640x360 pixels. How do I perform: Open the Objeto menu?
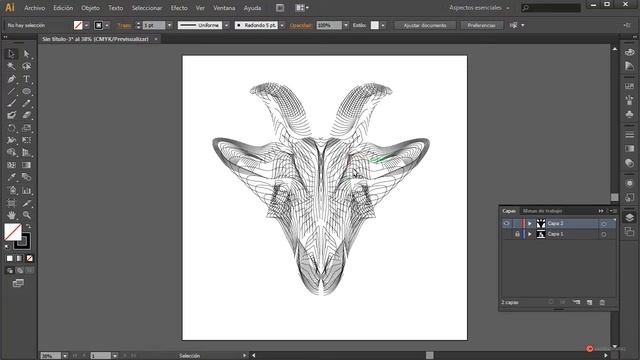(x=90, y=8)
